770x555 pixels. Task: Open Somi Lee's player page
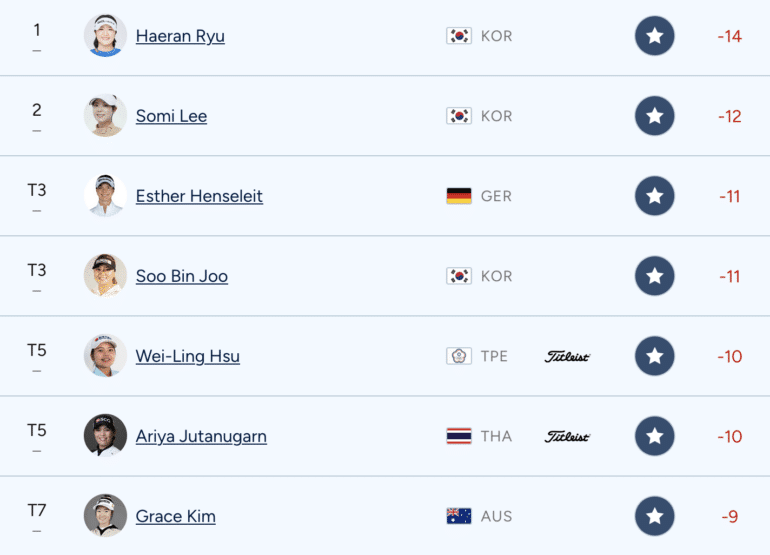pyautogui.click(x=171, y=116)
